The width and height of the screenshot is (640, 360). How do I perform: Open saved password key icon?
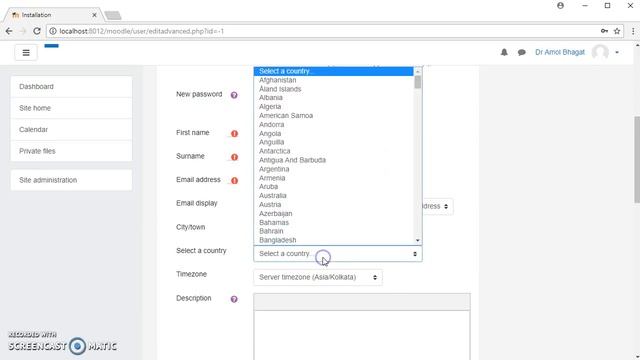[x=604, y=31]
